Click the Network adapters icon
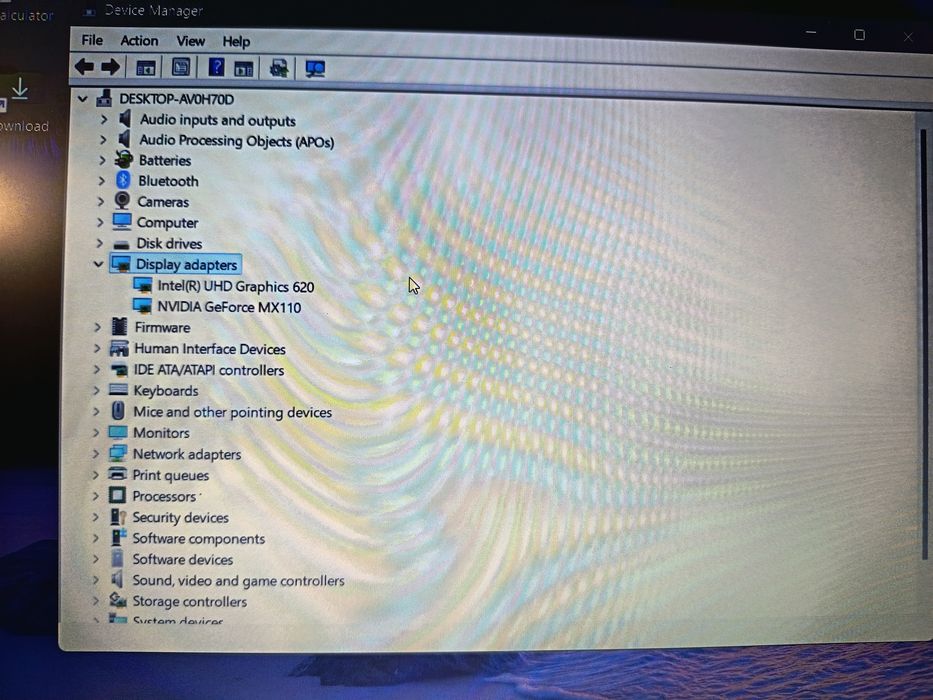Viewport: 933px width, 700px height. pos(118,453)
